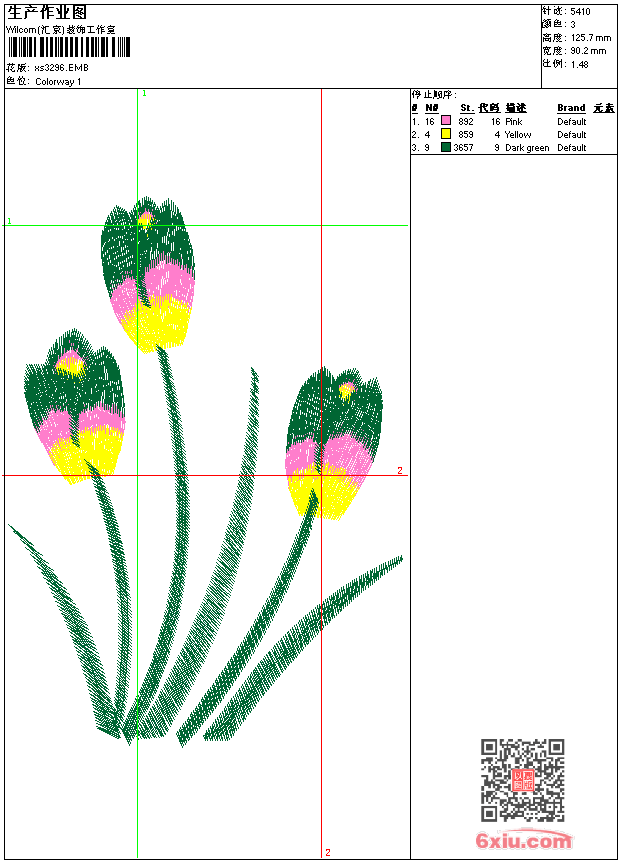The image size is (620, 860).
Task: Select the file name xs3296.EMB
Action: coord(61,68)
